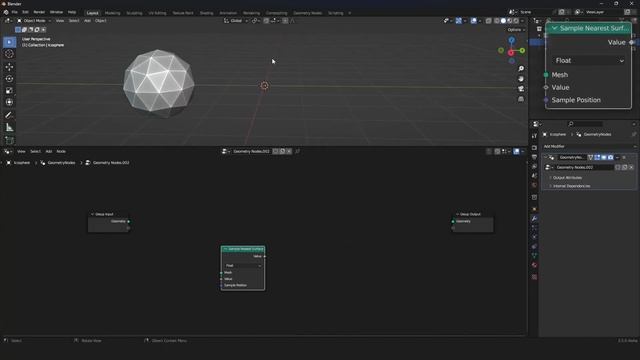This screenshot has height=360, width=640.
Task: Open the Tool properties tab
Action: click(534, 136)
